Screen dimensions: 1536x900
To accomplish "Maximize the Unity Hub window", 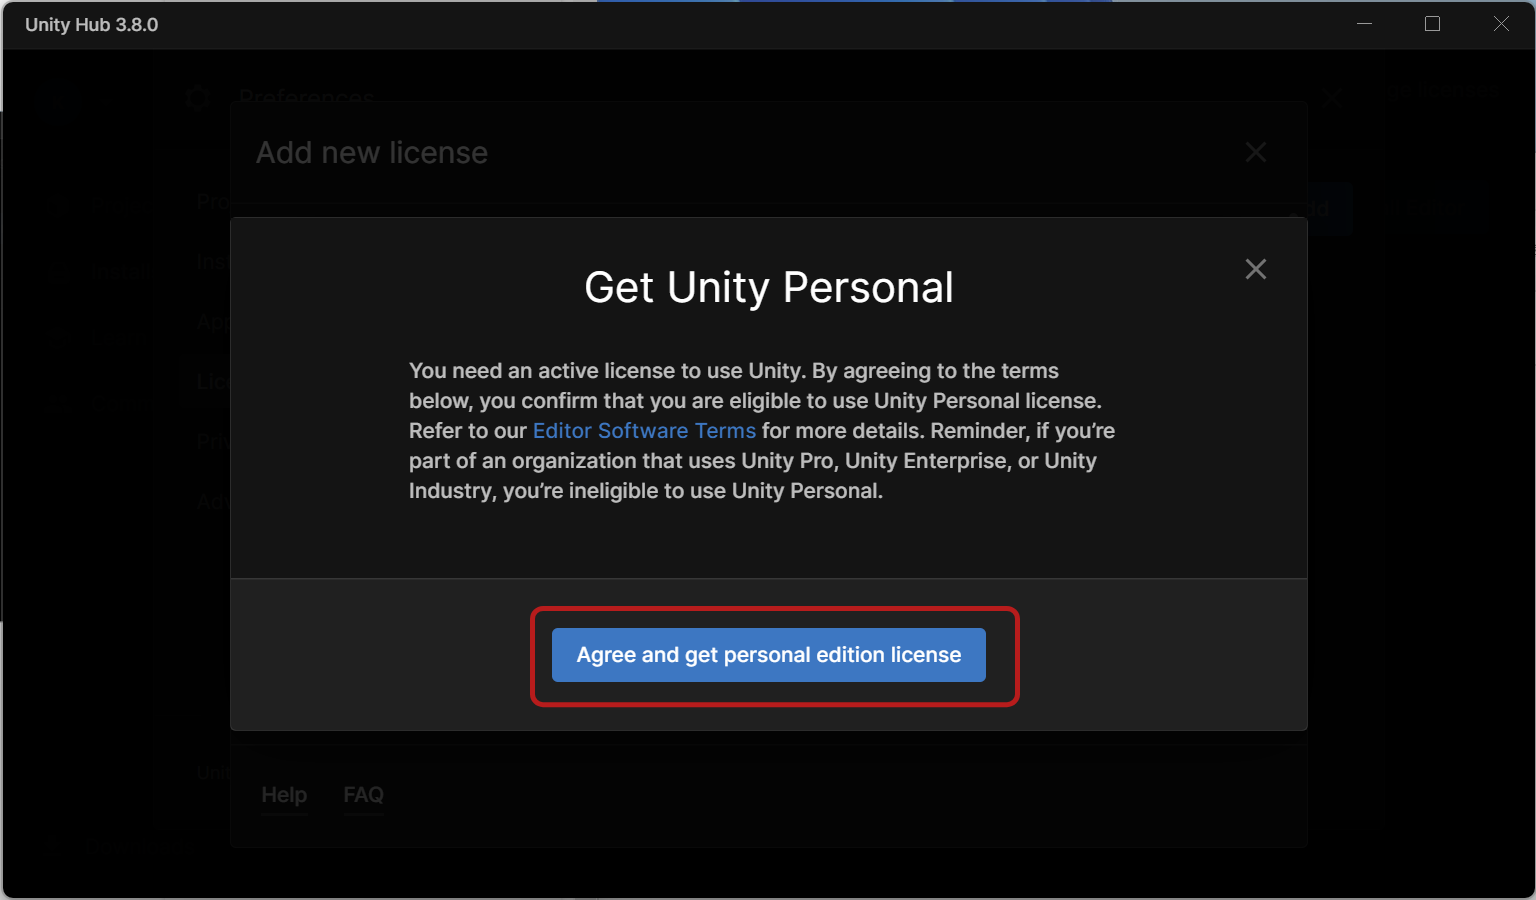I will pos(1432,24).
